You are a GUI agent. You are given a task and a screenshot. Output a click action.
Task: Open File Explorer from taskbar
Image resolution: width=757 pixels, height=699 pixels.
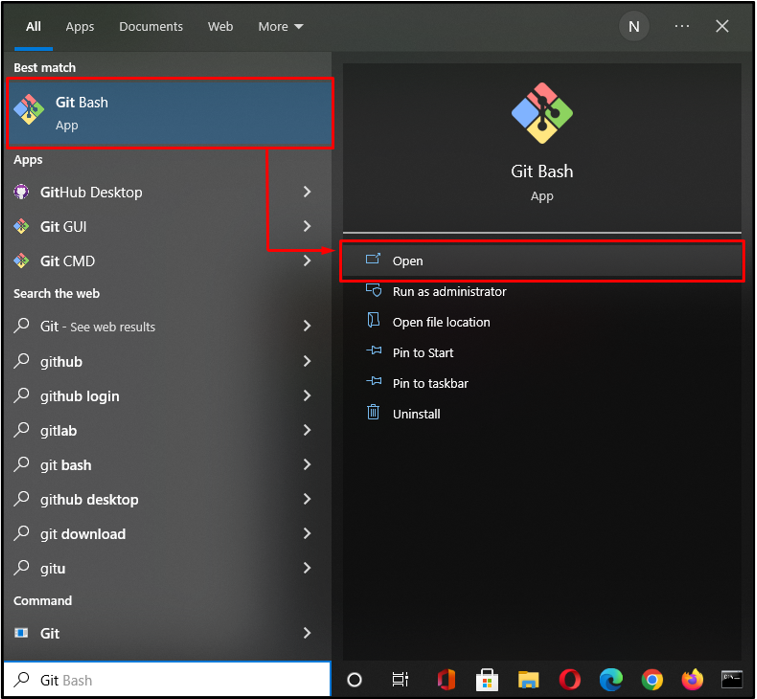(x=528, y=680)
